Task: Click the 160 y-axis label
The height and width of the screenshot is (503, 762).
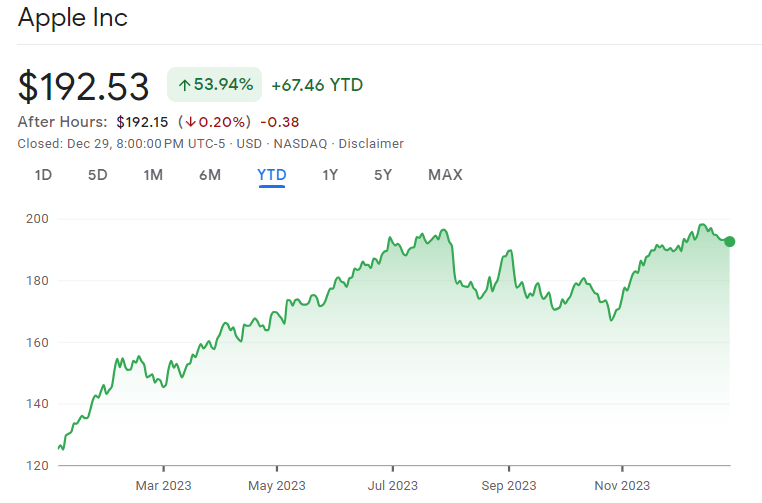Action: coord(37,343)
